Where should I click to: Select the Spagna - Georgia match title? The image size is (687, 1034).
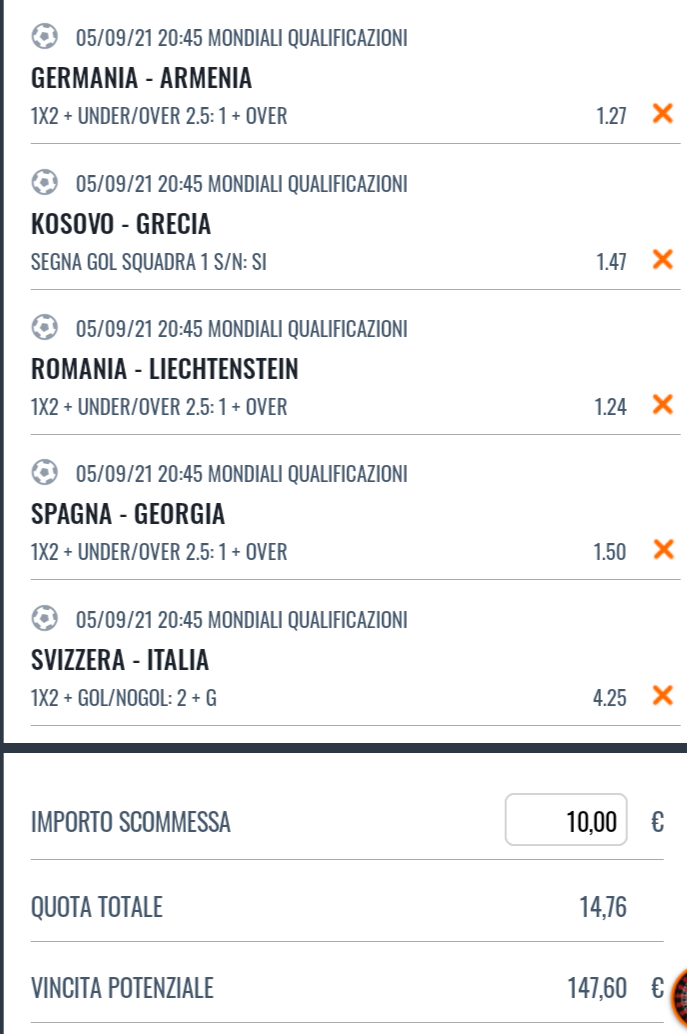(128, 514)
